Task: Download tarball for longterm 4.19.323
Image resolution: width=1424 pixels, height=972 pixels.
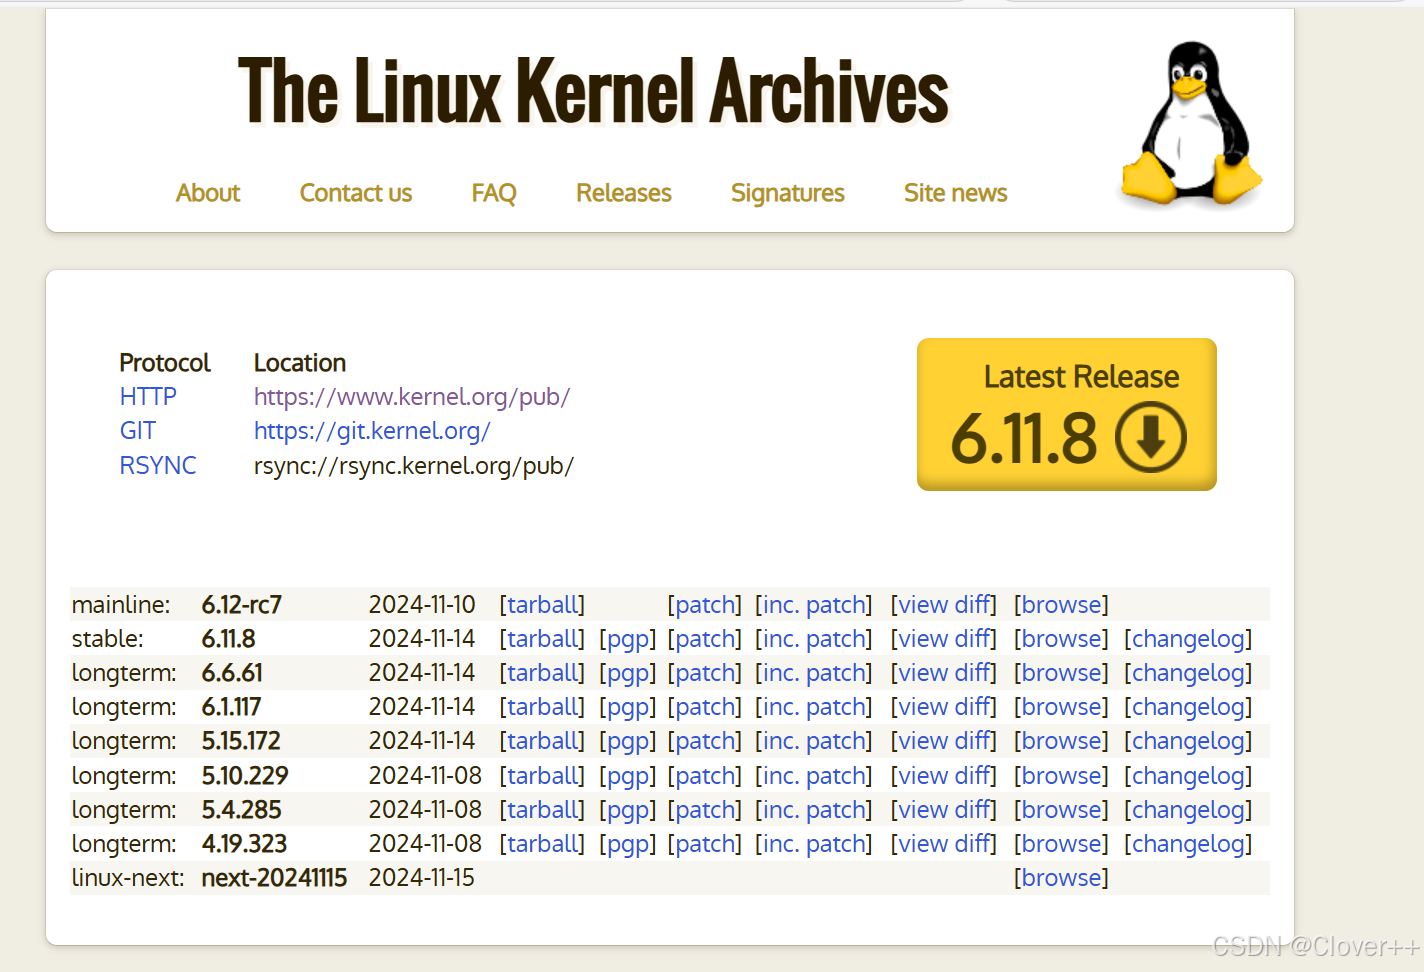Action: click(x=542, y=844)
